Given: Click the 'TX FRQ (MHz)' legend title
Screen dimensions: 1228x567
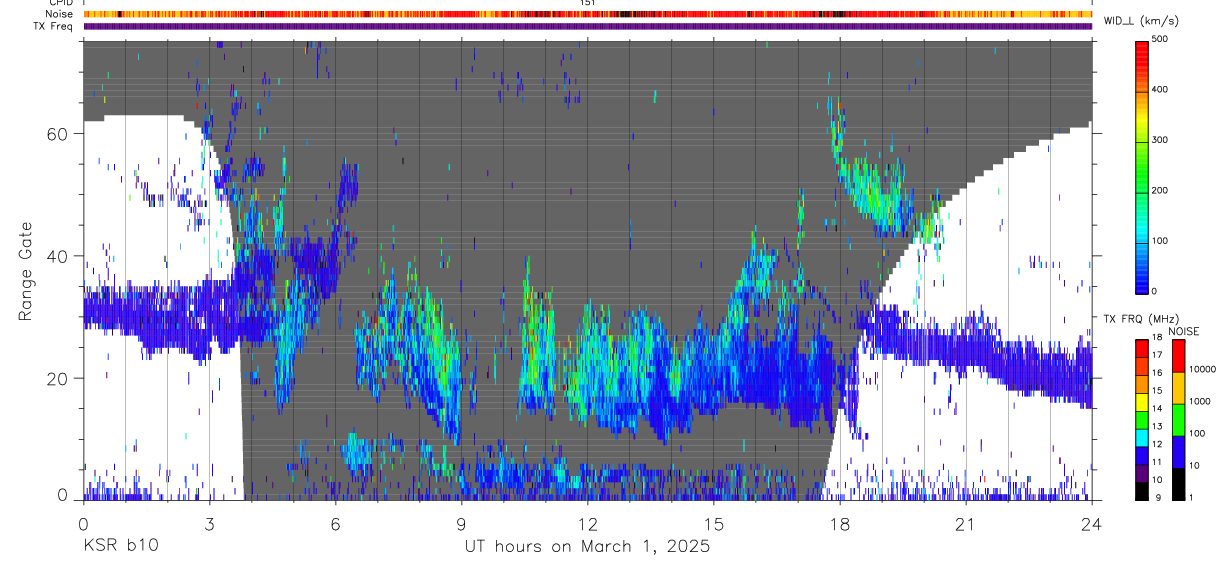Looking at the screenshot, I should point(1142,319).
